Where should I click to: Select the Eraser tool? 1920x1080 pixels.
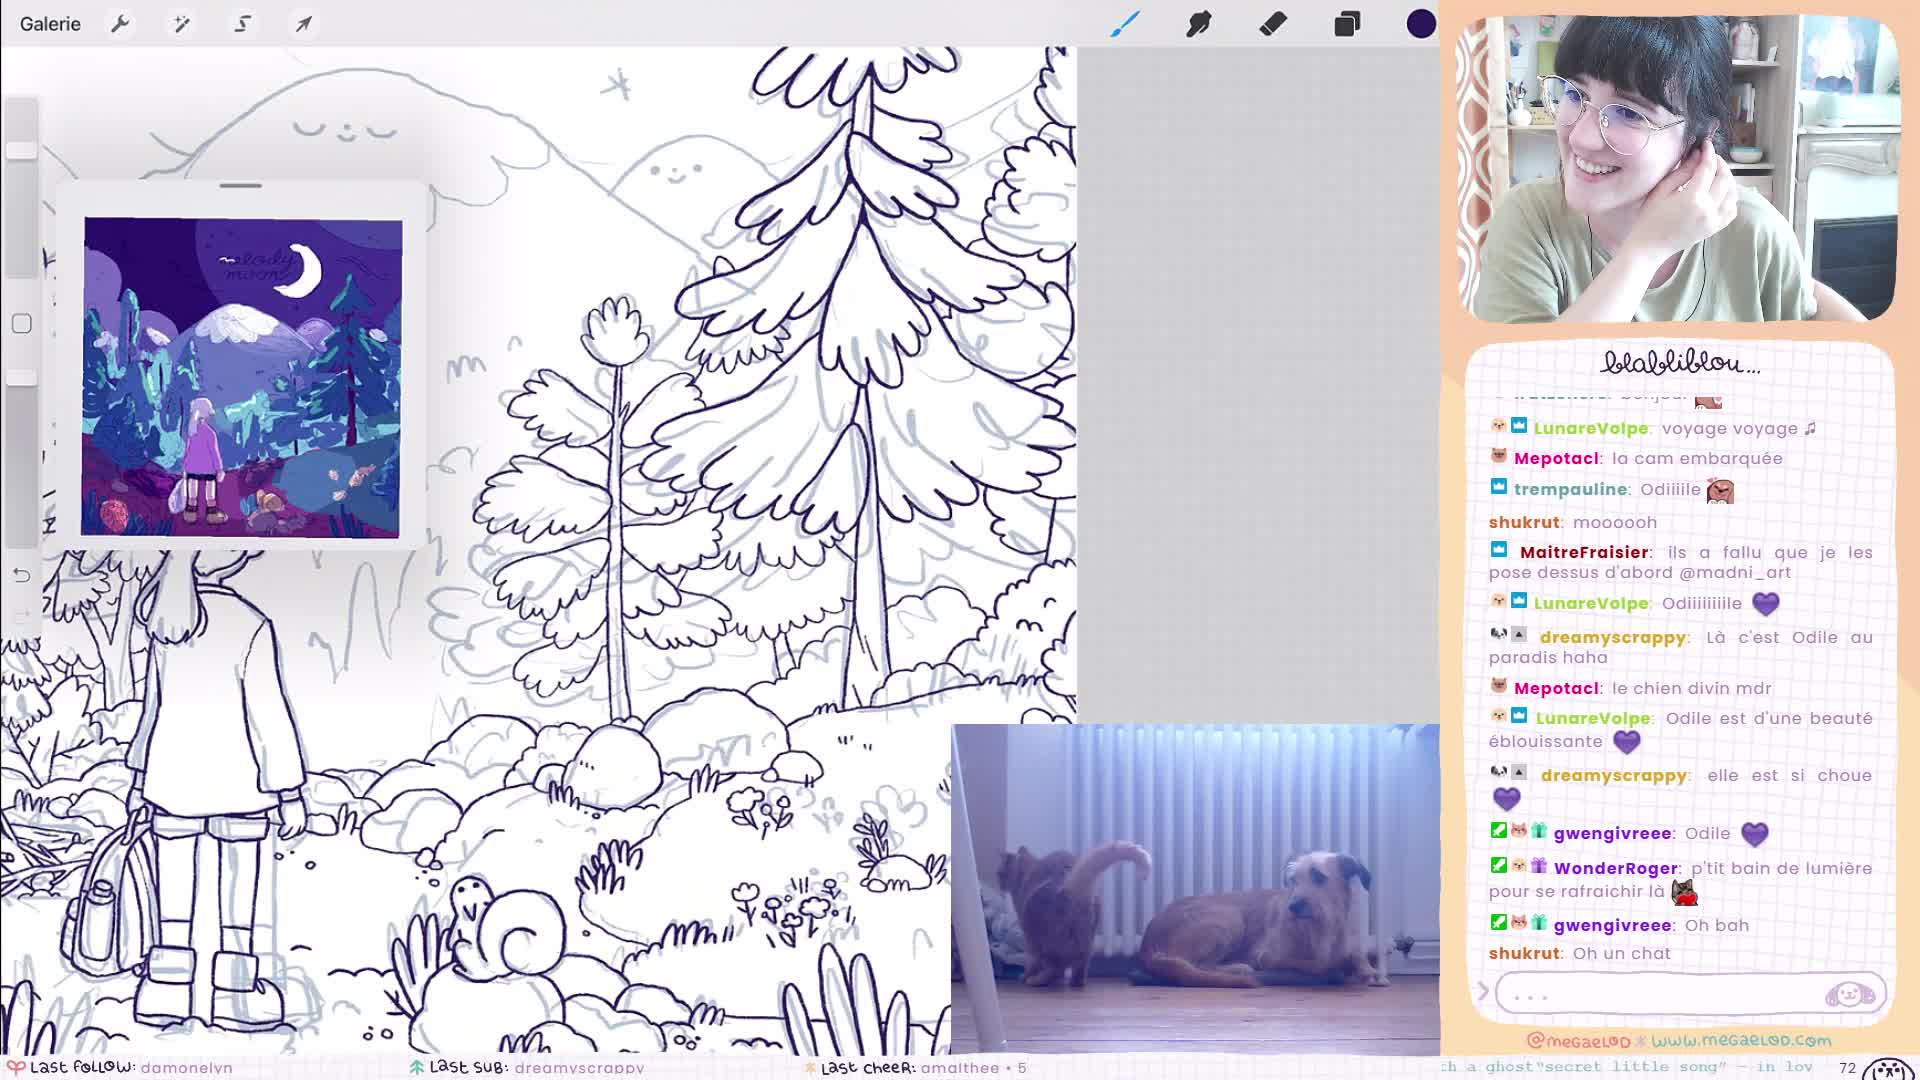1273,24
